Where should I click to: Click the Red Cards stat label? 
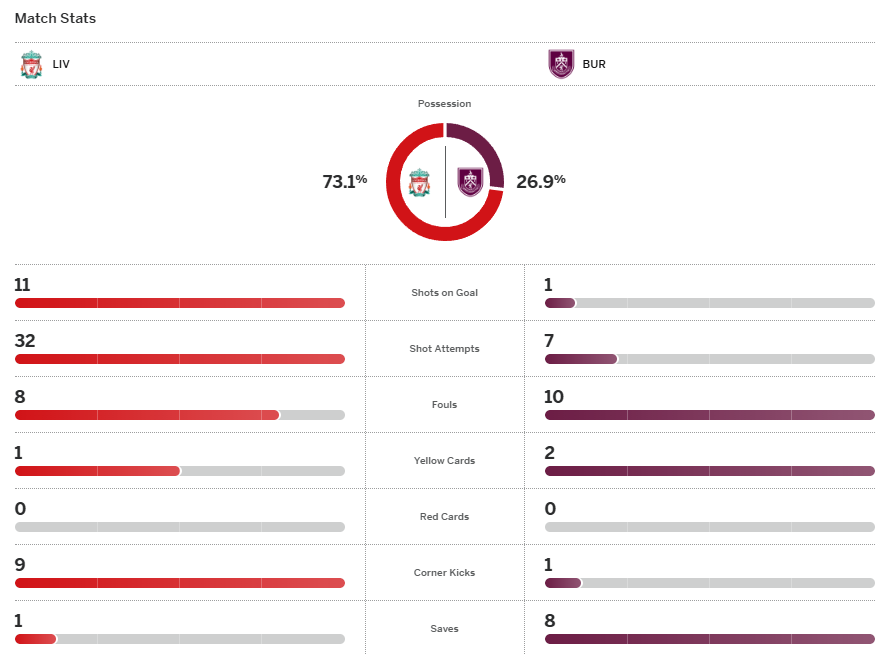click(445, 517)
